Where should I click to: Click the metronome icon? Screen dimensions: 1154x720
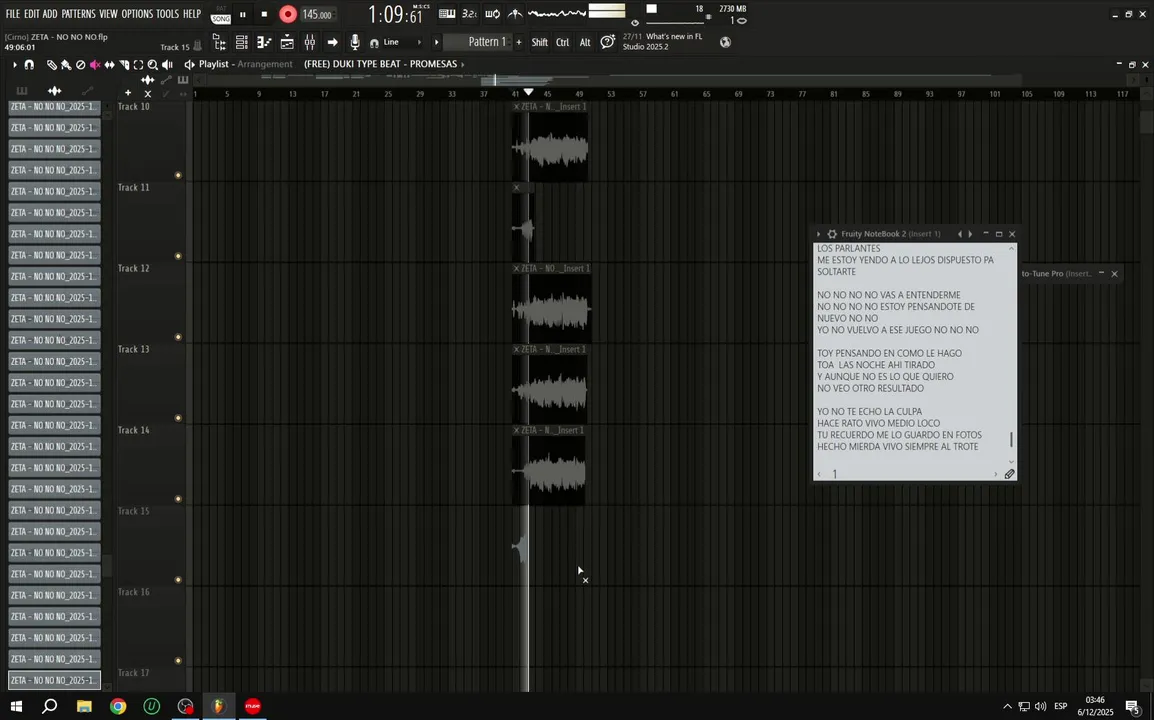(x=515, y=14)
